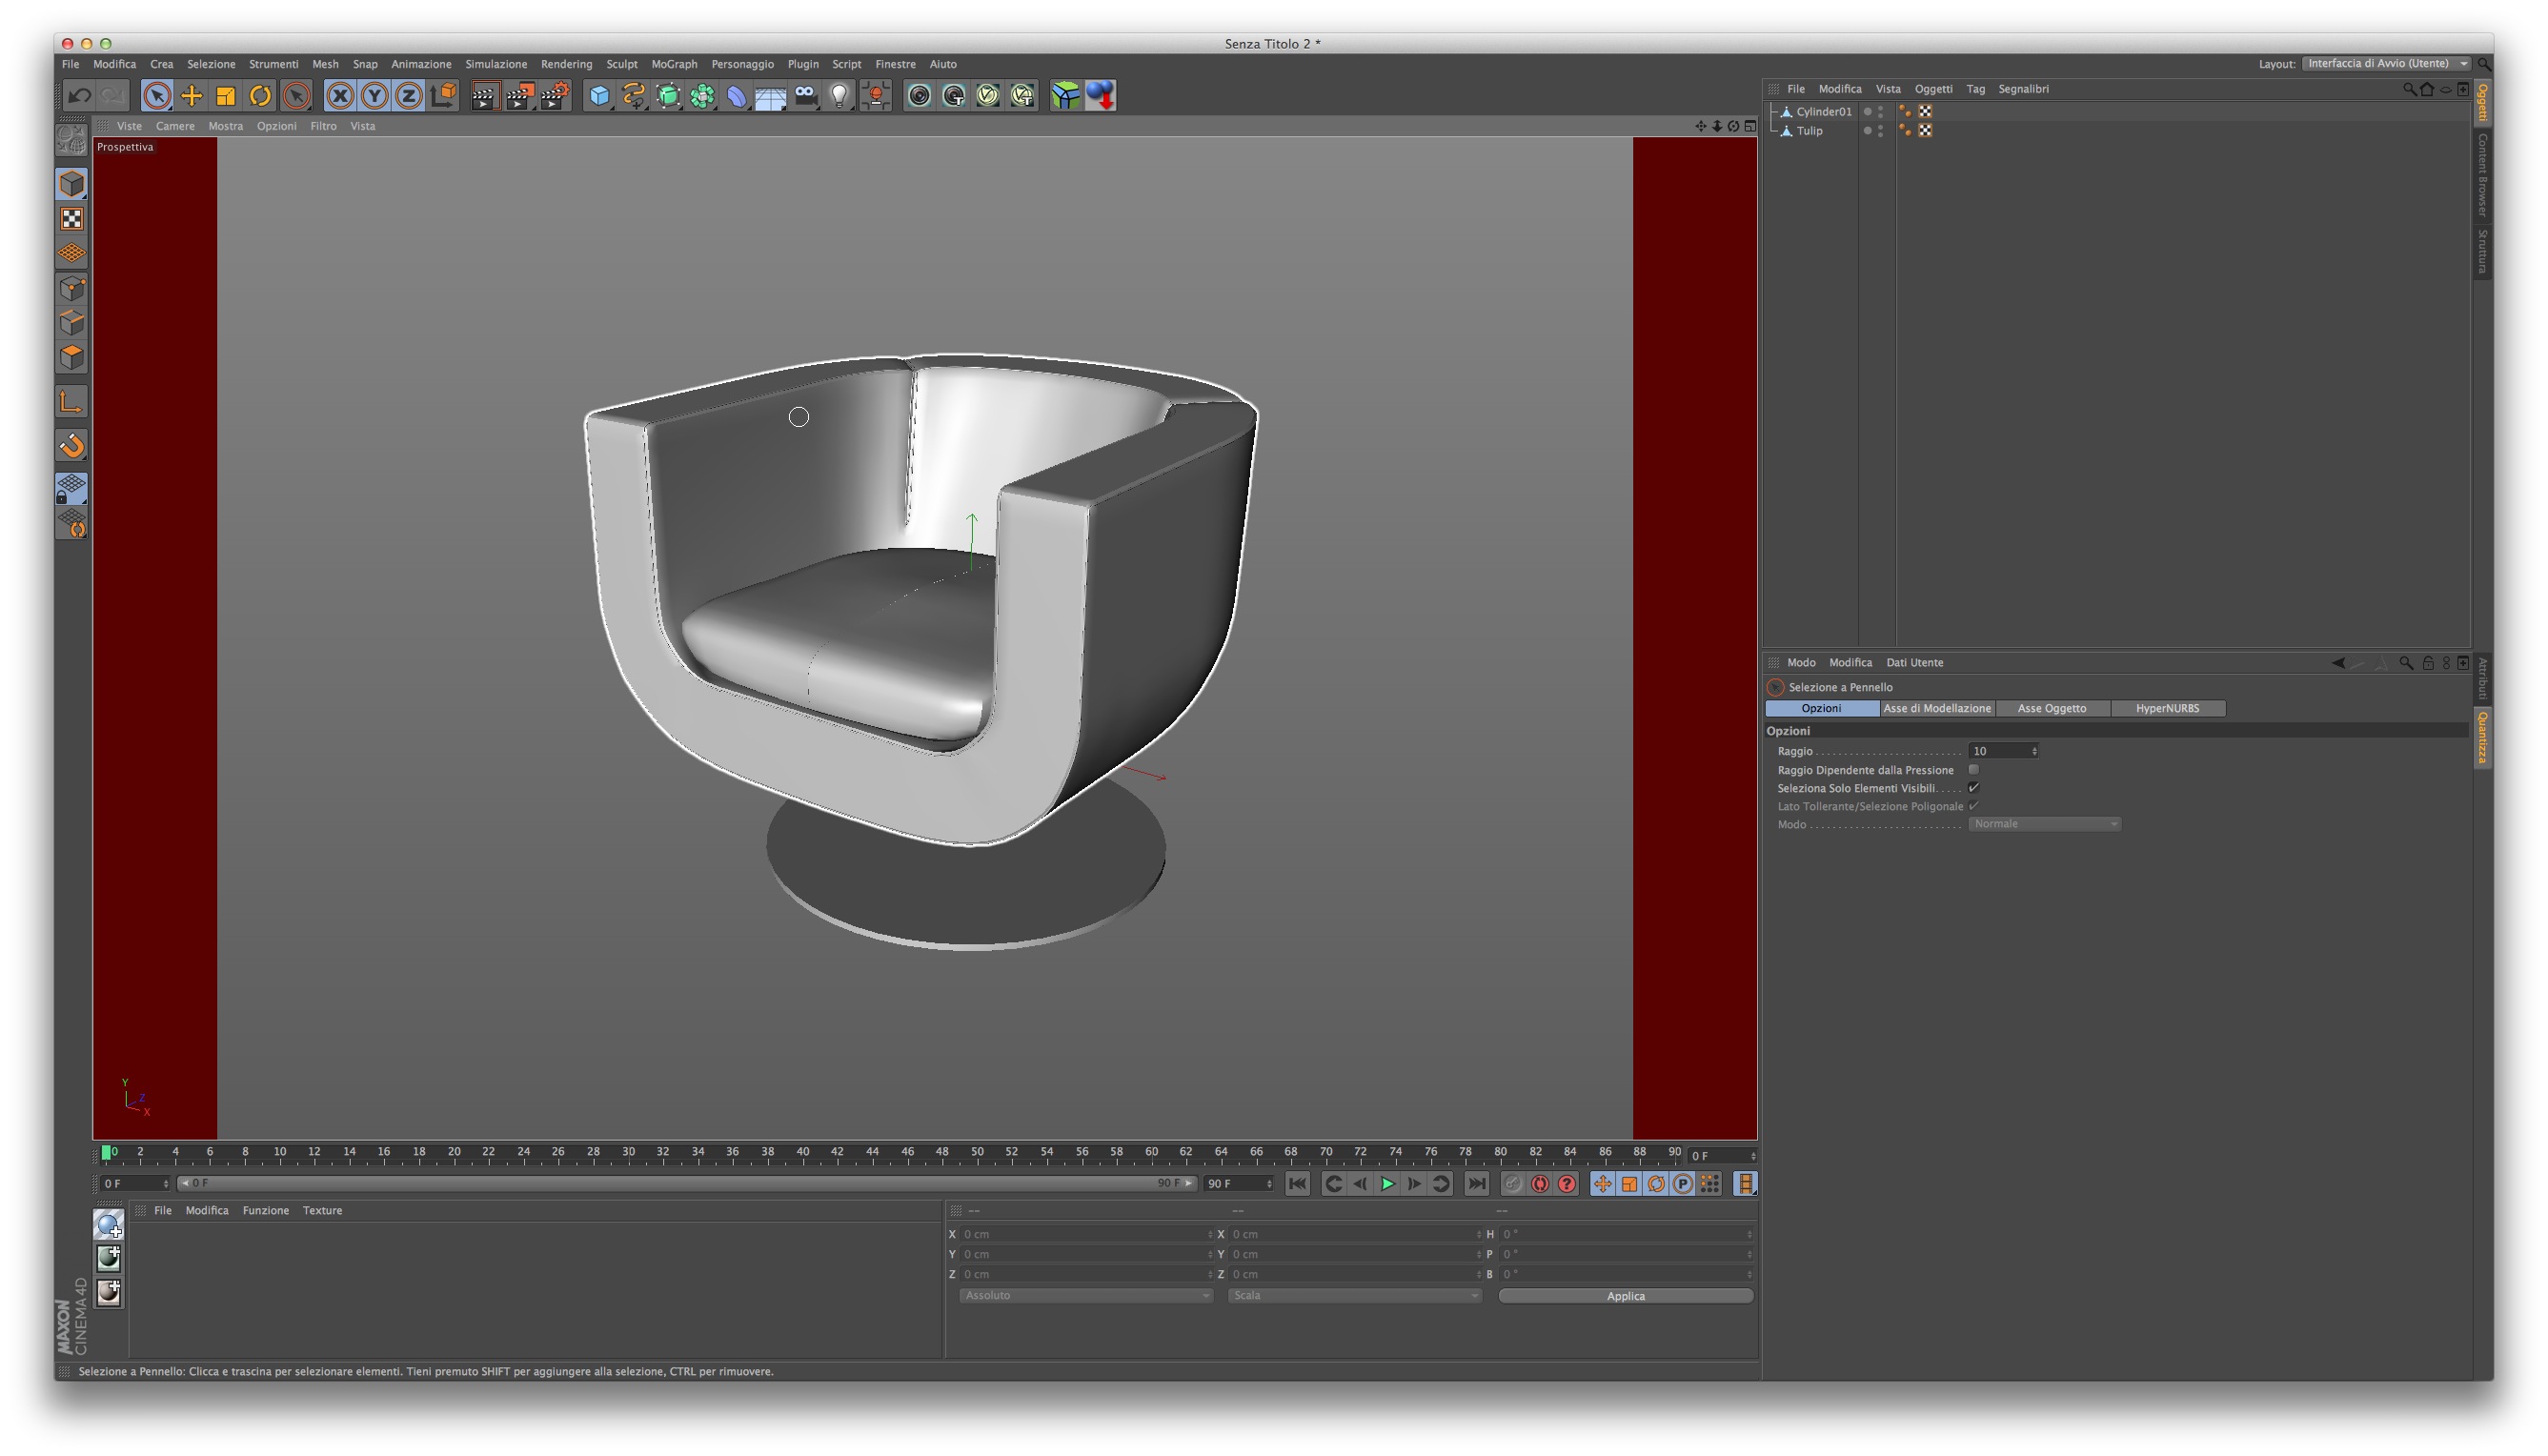Open the Assoluto coordinate dropdown
This screenshot has height=1456, width=2548.
[1085, 1296]
